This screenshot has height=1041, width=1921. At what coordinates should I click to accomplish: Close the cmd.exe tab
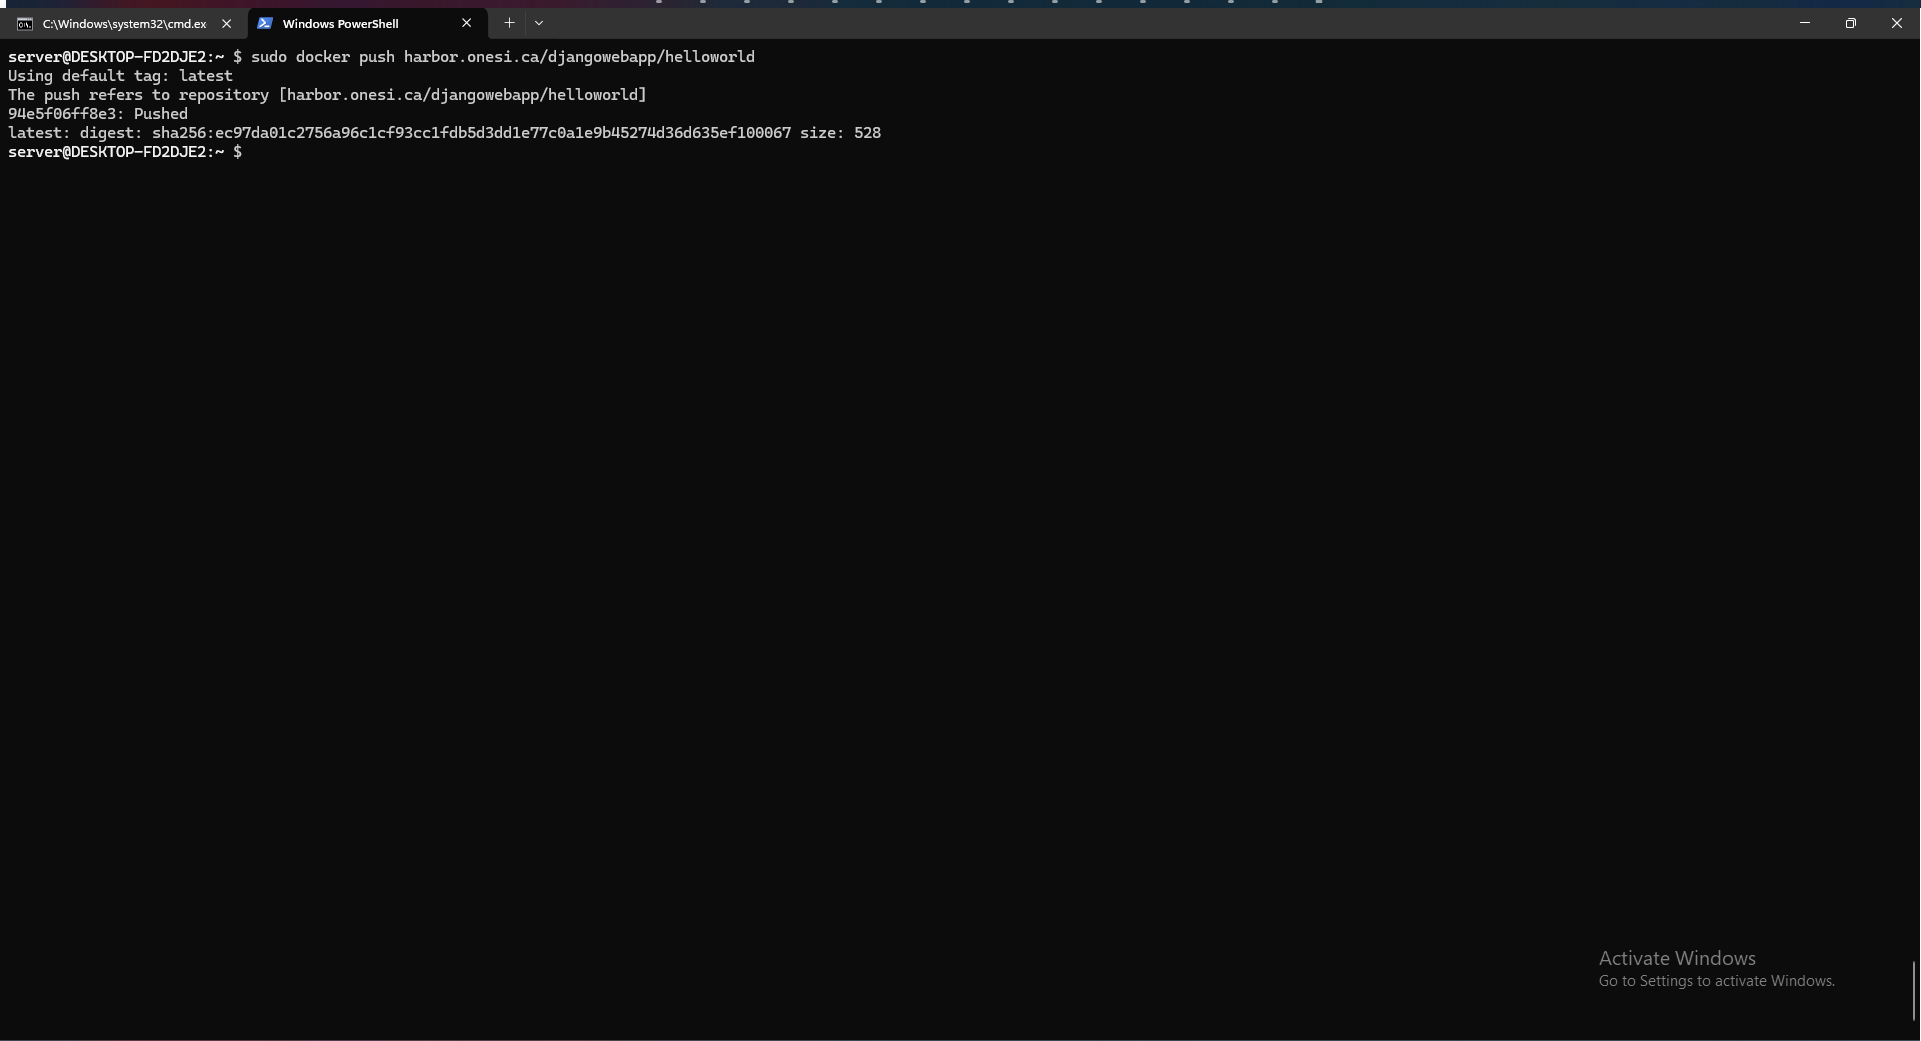(226, 23)
